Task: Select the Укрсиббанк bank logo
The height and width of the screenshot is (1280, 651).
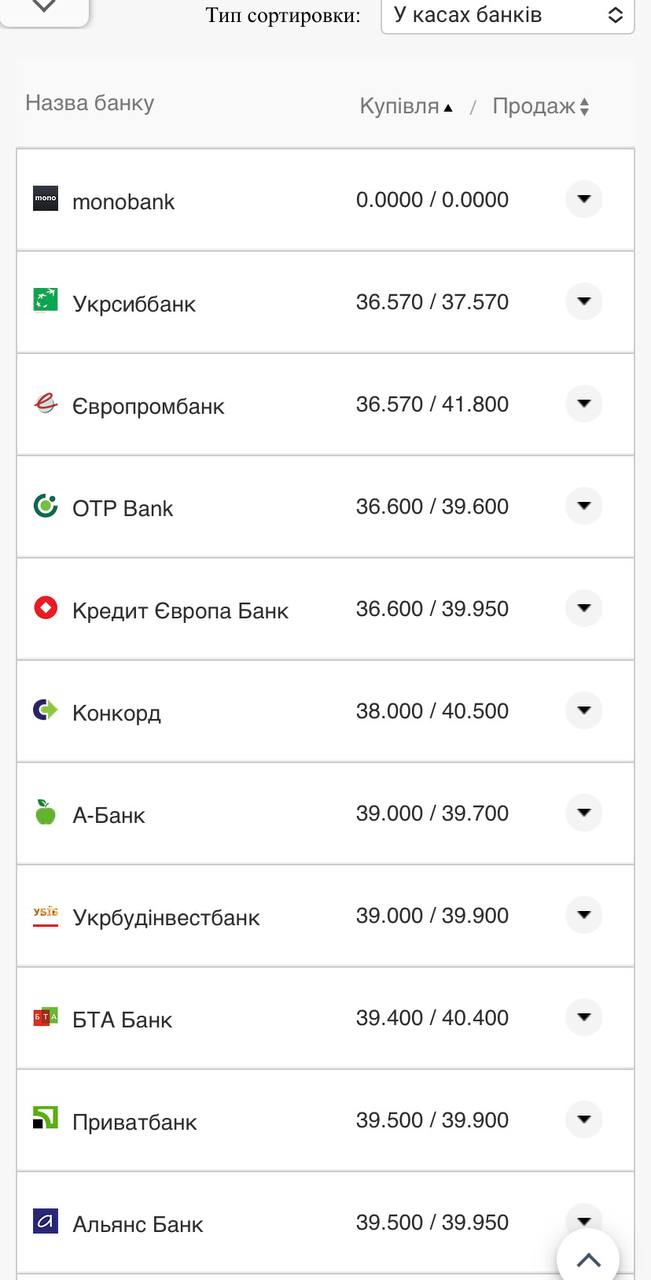Action: (x=44, y=301)
